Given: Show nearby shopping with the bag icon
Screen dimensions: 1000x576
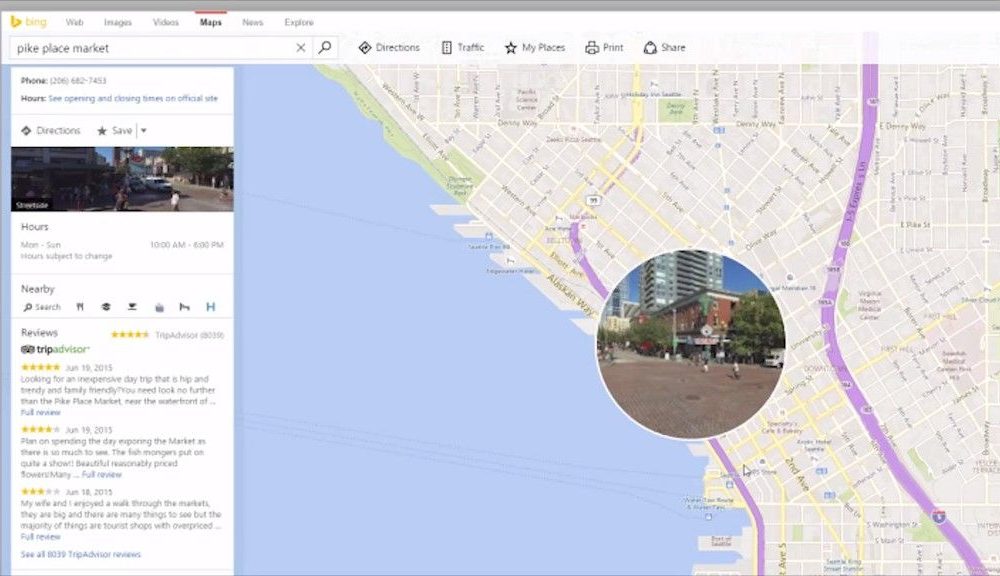Looking at the screenshot, I should coord(159,307).
